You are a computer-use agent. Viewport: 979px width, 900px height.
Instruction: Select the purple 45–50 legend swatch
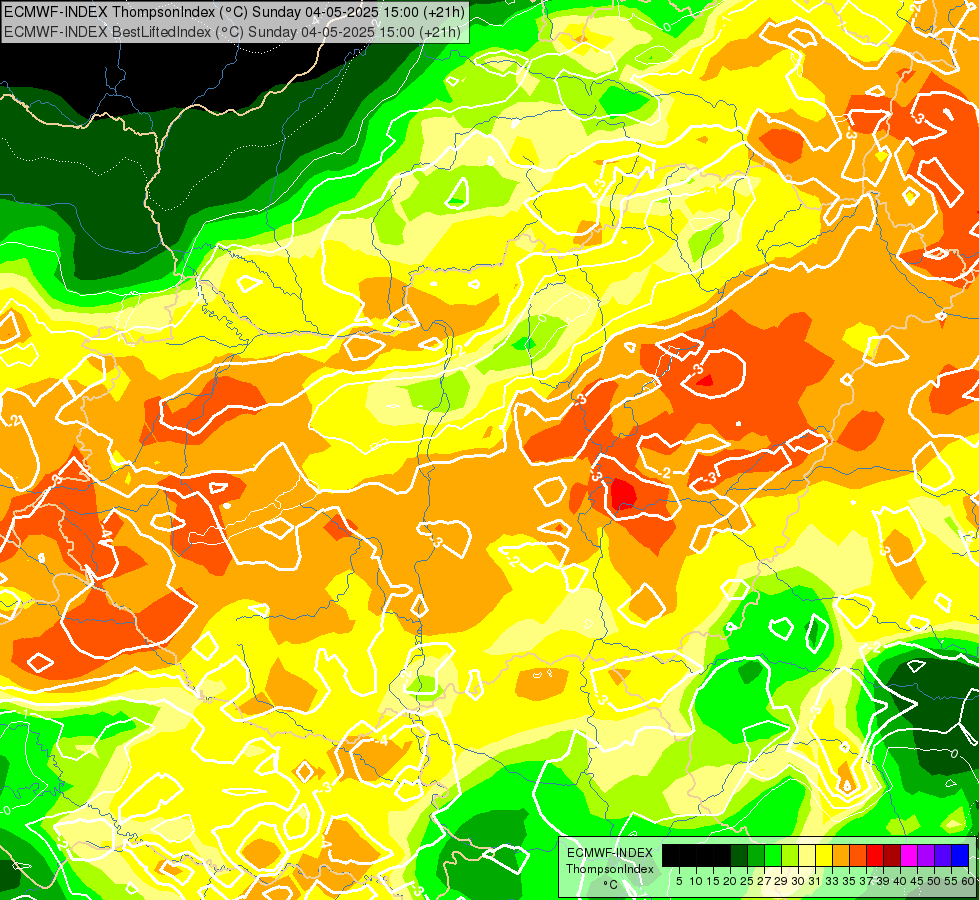(x=926, y=856)
